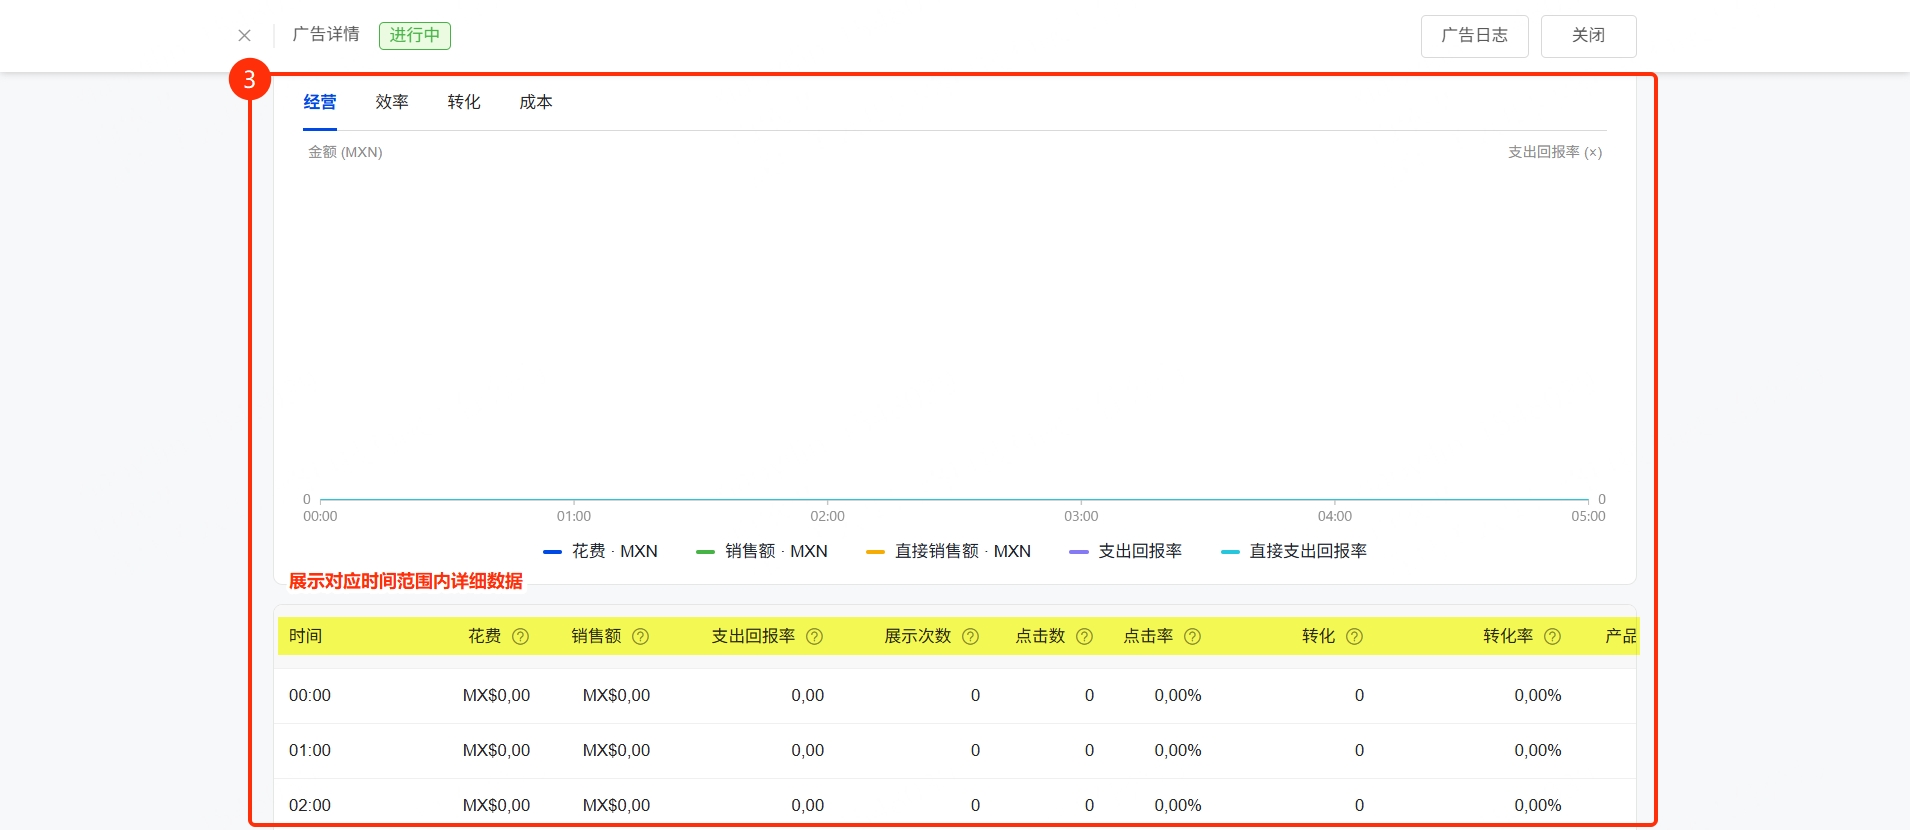Viewport: 1910px width, 830px height.
Task: Select the 成本 tab
Action: pyautogui.click(x=536, y=102)
